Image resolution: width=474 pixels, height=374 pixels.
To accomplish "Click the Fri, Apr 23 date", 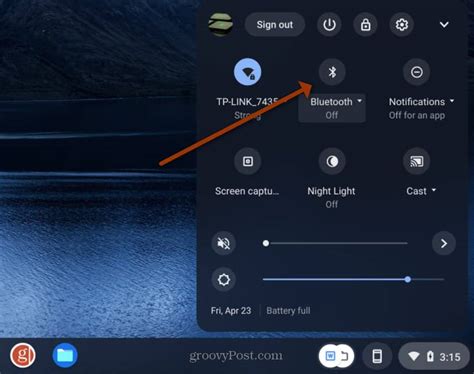I will tap(231, 311).
